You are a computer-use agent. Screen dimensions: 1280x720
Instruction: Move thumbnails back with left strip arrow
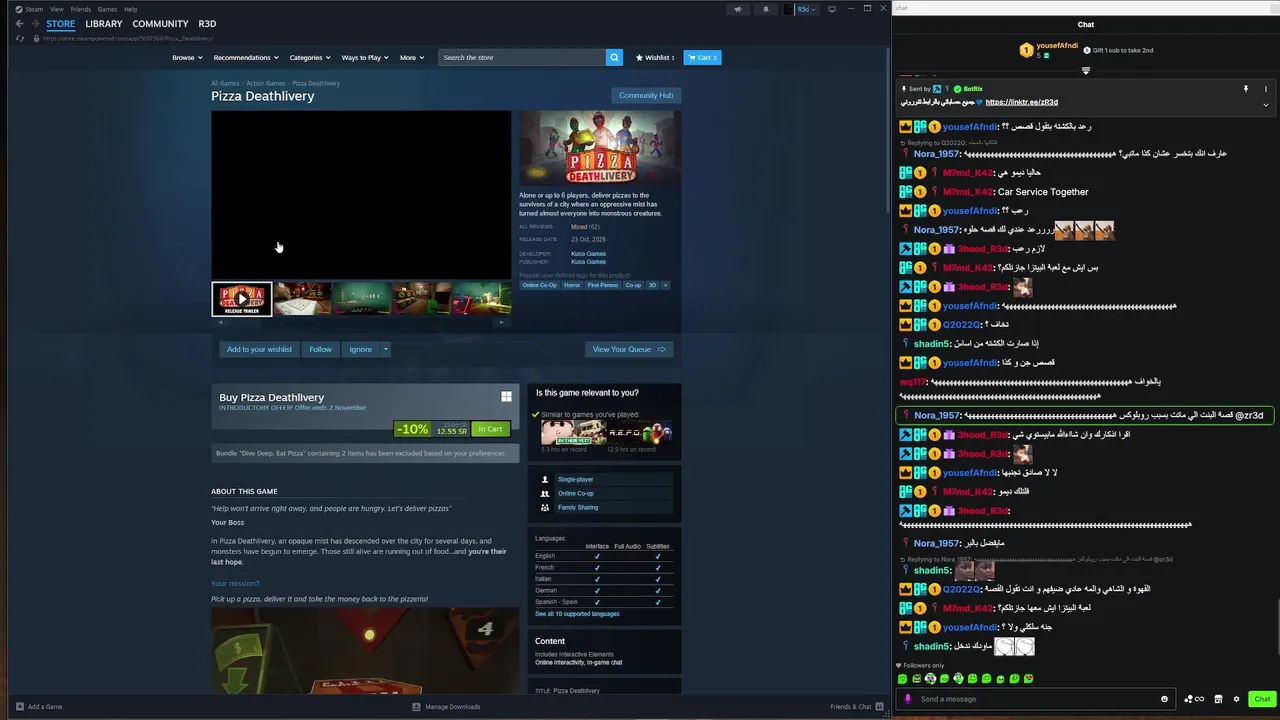pyautogui.click(x=220, y=322)
